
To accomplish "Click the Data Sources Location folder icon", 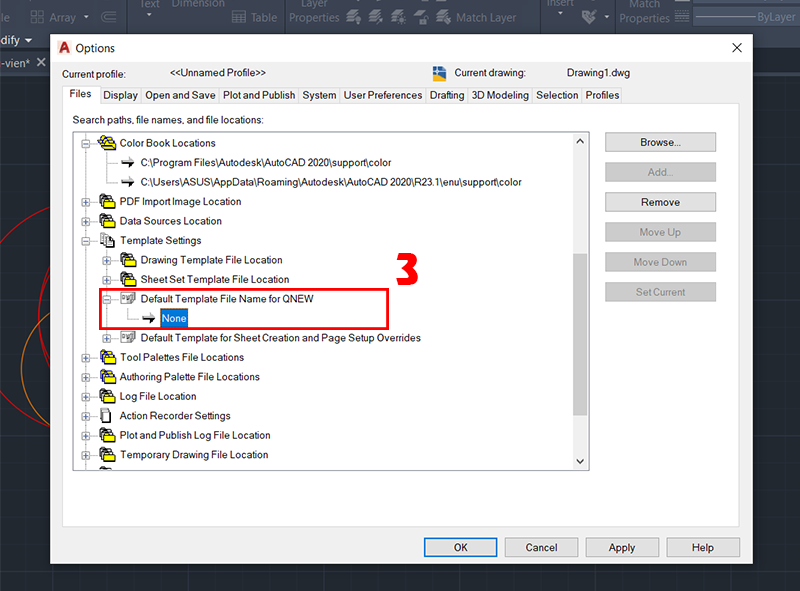I will click(x=107, y=221).
